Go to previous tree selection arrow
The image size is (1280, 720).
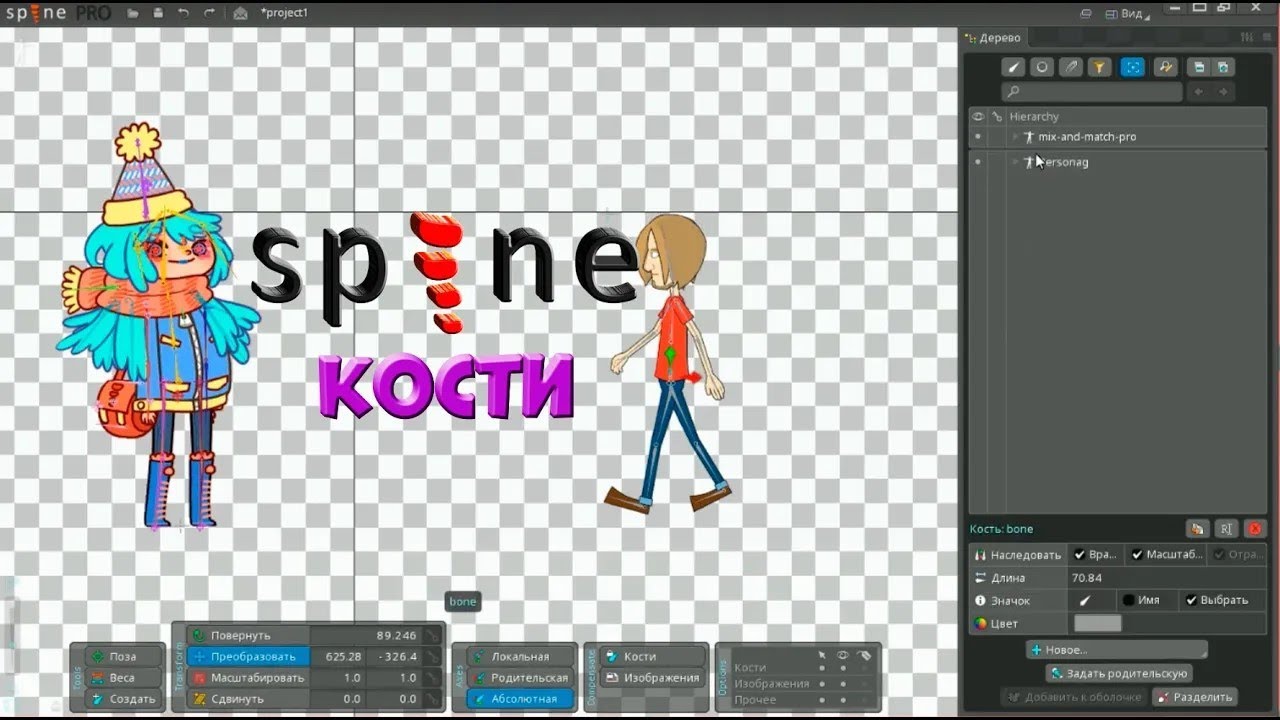point(1198,92)
